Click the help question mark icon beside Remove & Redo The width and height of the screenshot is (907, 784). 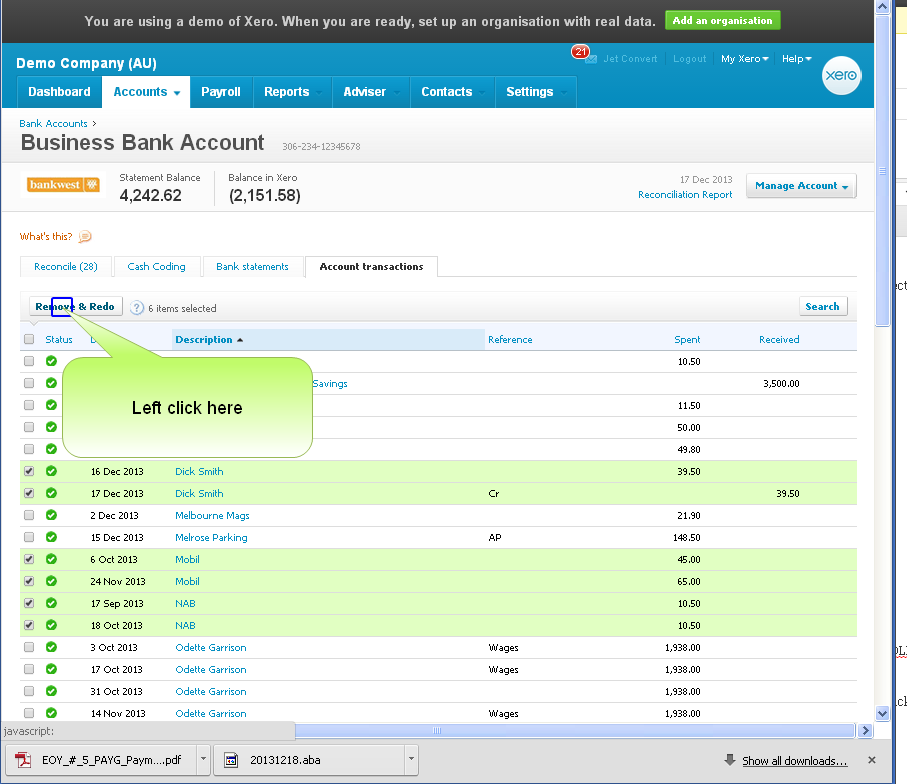(137, 308)
